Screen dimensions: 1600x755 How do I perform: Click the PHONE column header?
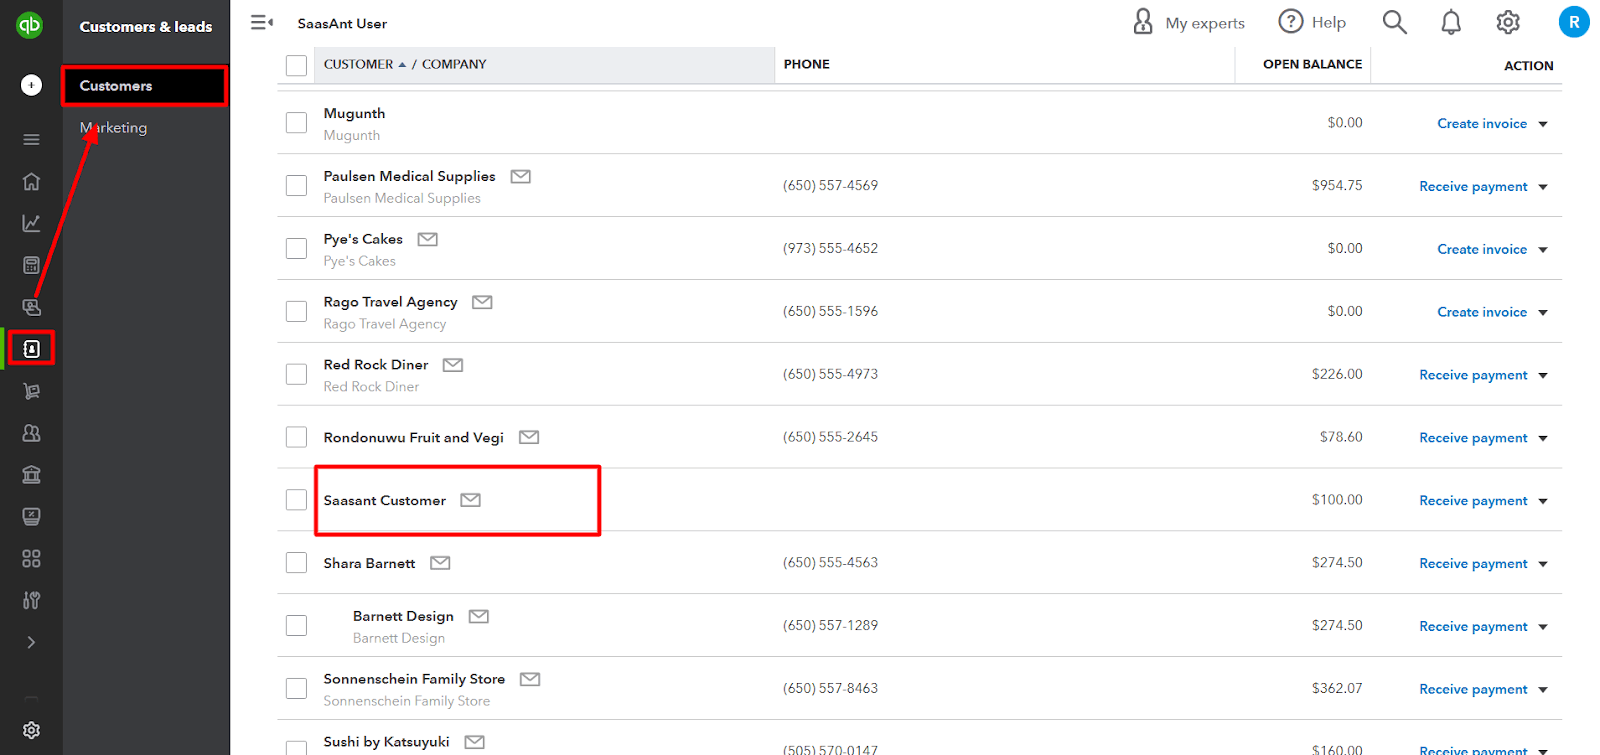tap(807, 64)
